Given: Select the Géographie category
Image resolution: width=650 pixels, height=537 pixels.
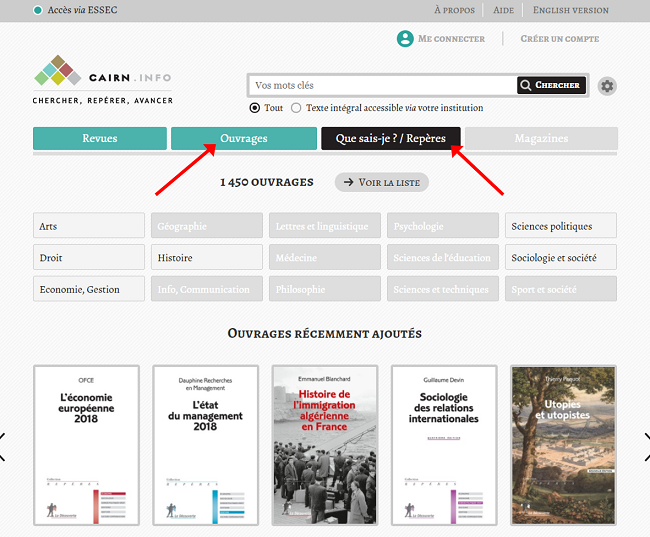Looking at the screenshot, I should tap(207, 226).
